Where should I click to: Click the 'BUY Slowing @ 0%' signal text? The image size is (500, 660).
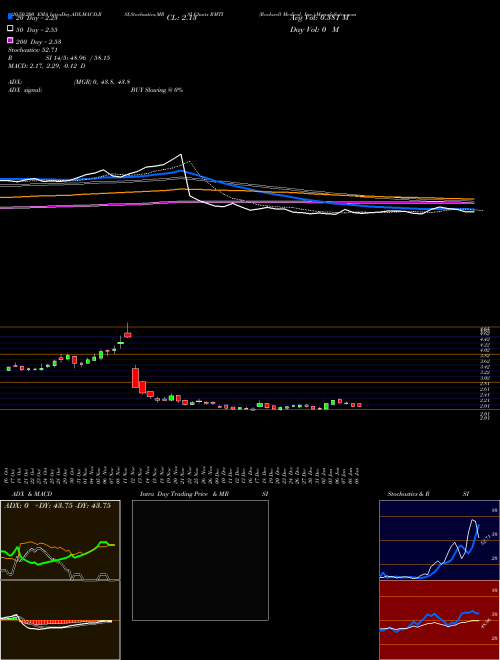point(157,90)
